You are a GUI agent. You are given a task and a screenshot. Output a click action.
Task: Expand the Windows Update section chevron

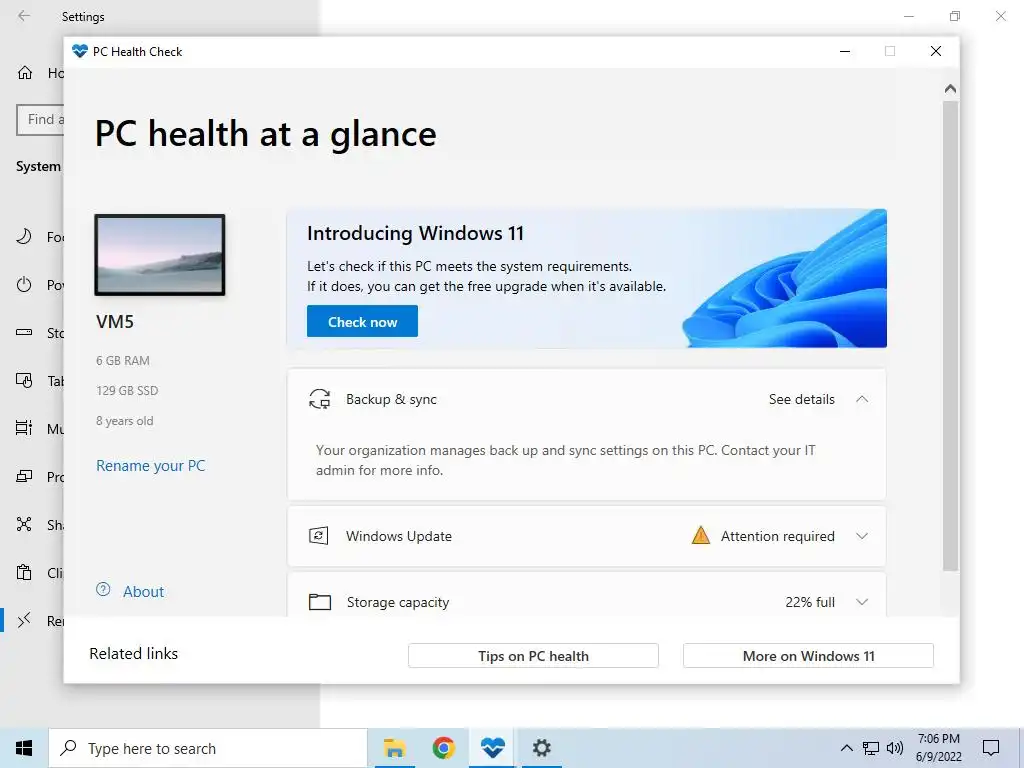pos(861,536)
